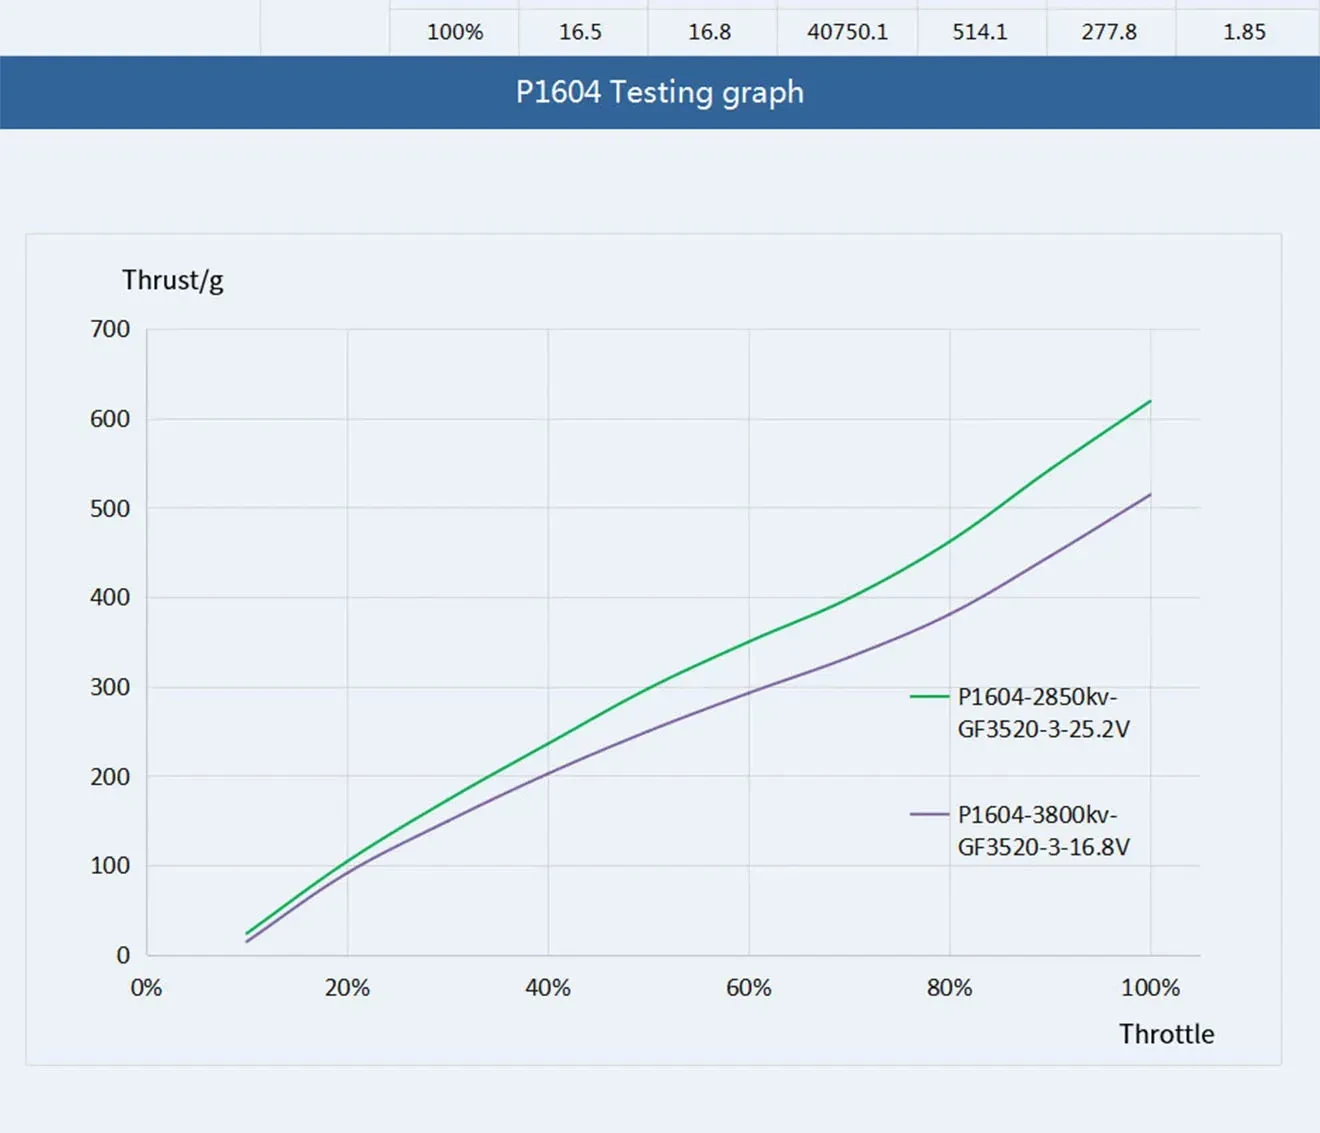Viewport: 1320px width, 1133px height.
Task: Click the 100% cell in the table row
Action: [455, 32]
